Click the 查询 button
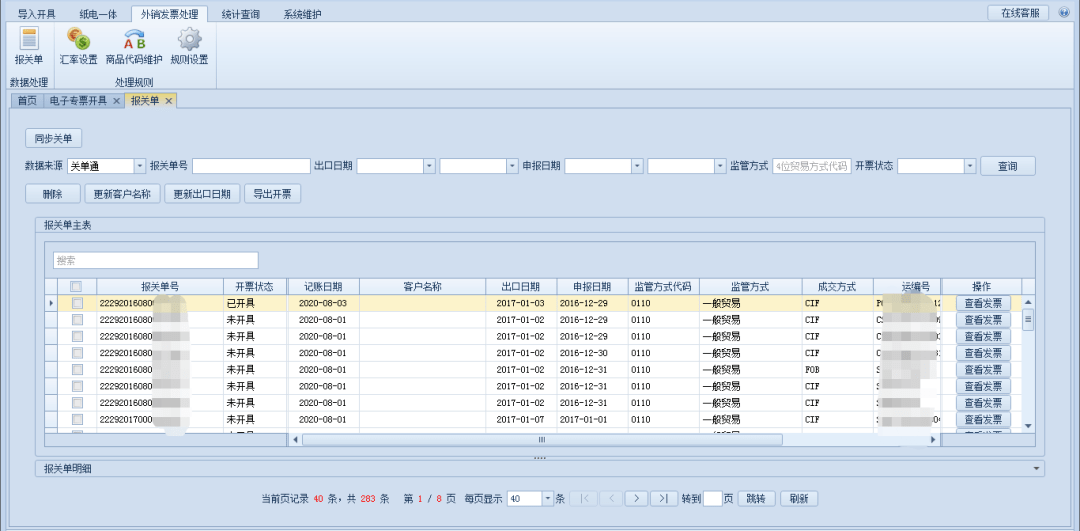 (1008, 166)
